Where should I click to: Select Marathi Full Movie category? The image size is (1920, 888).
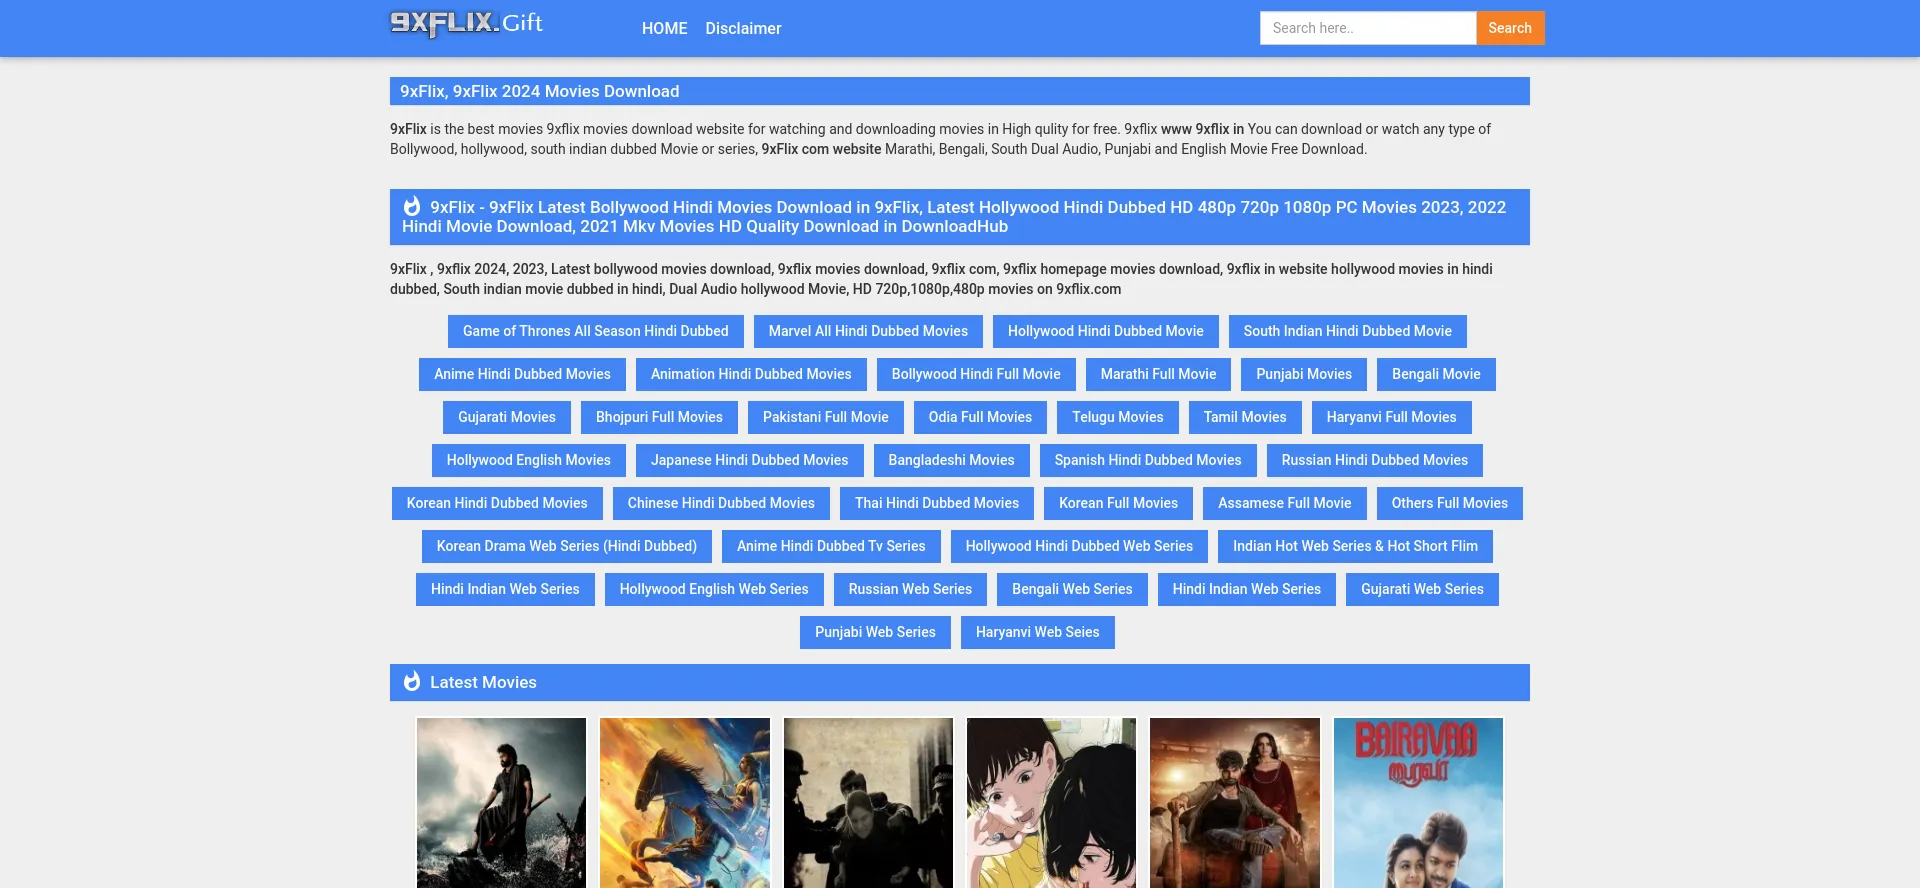coord(1159,374)
